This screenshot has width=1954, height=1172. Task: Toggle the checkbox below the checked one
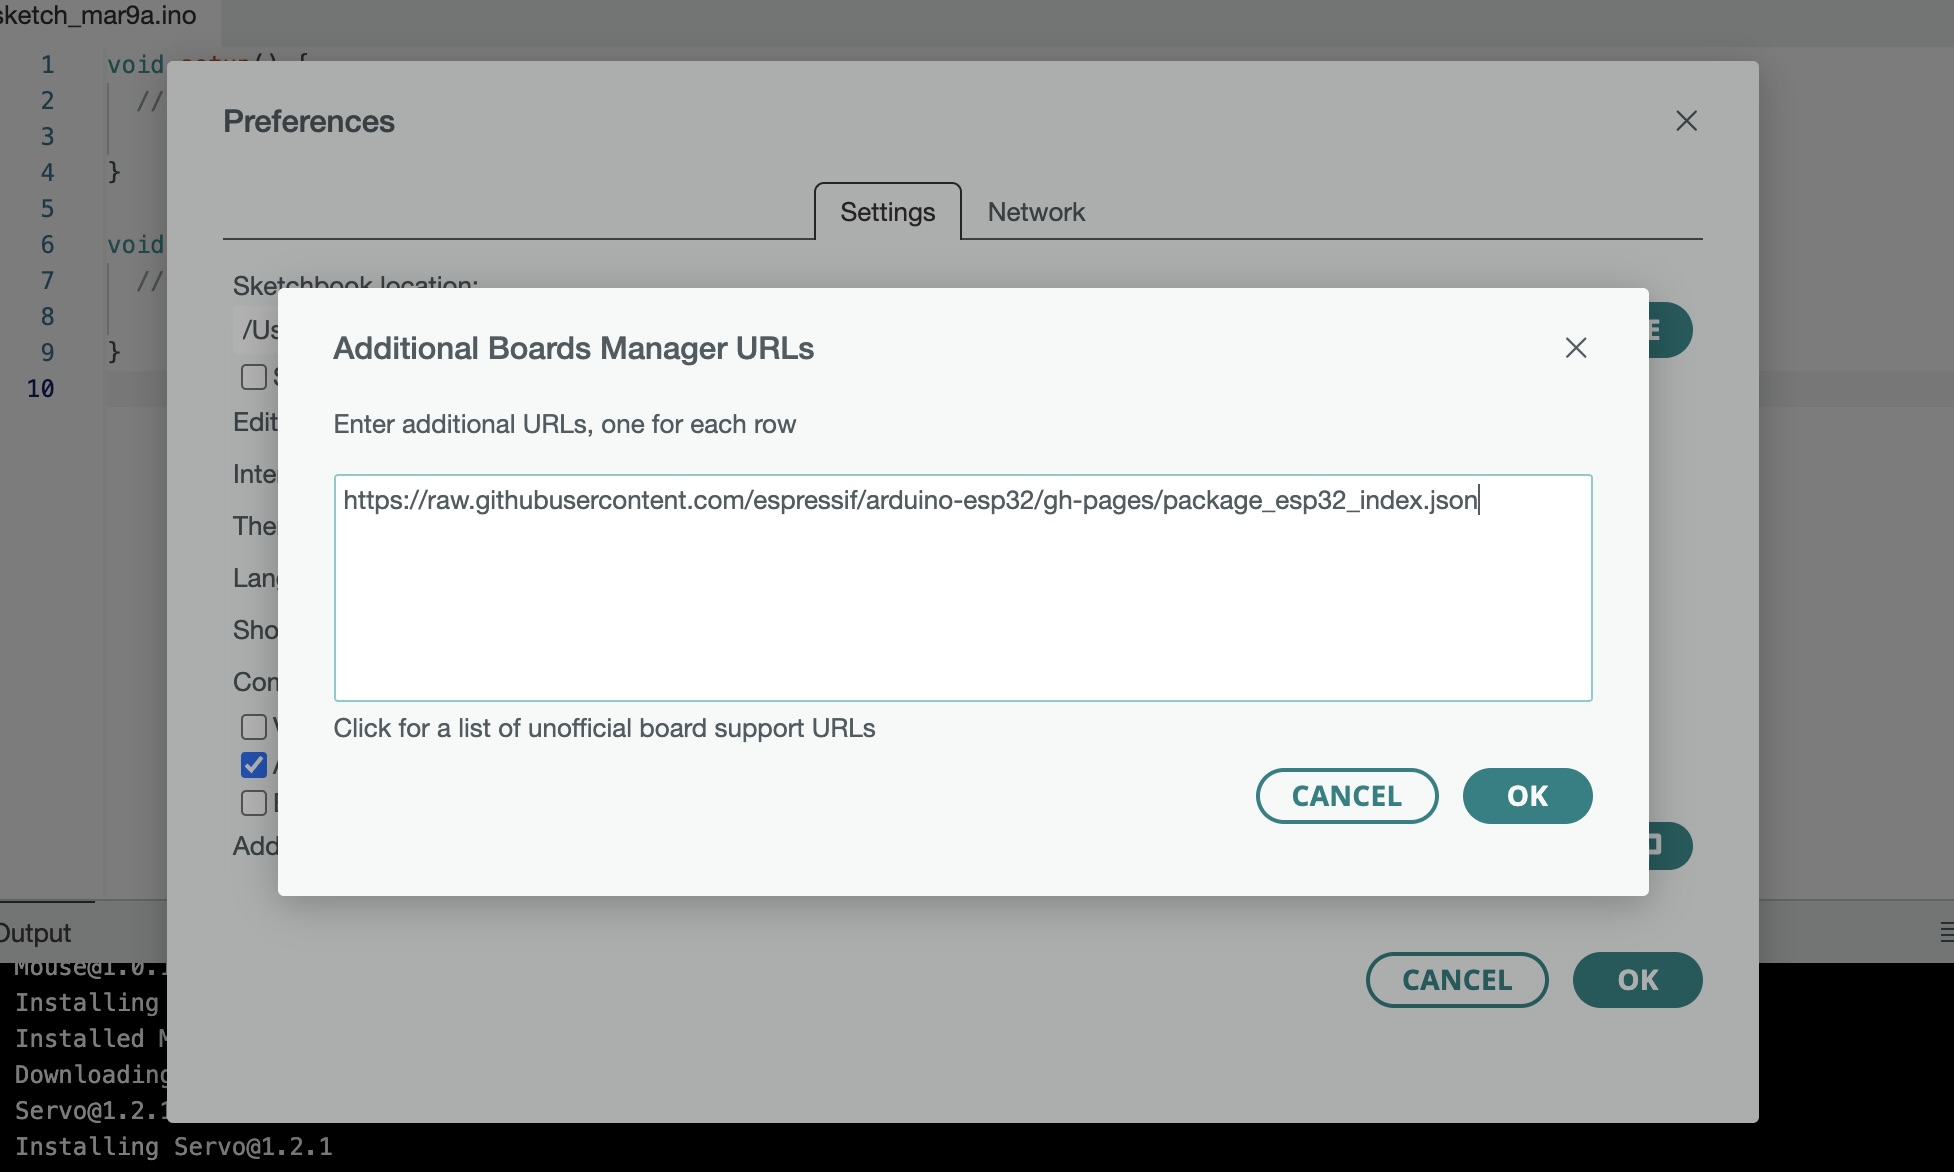coord(254,803)
